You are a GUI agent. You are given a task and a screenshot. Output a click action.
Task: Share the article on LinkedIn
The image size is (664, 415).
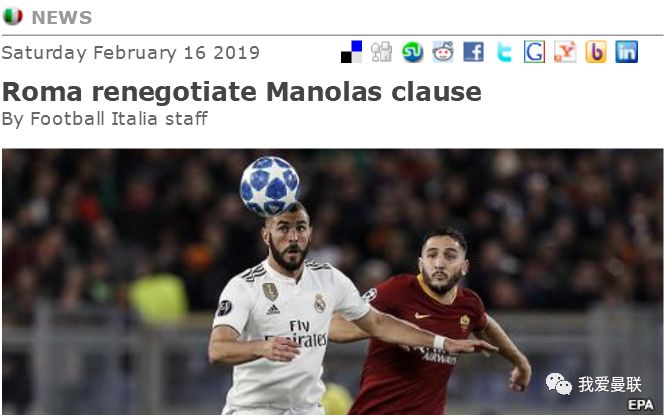[627, 52]
